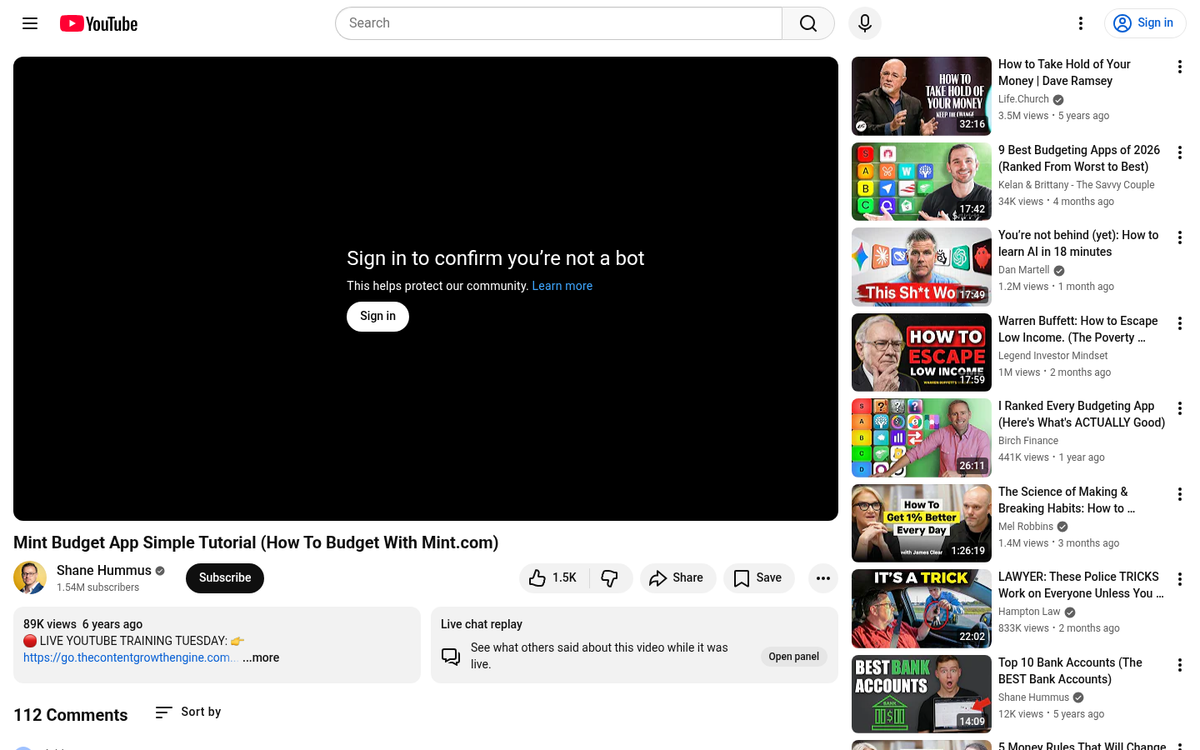The height and width of the screenshot is (750, 1200).
Task: Expand the video description with ...more
Action: pos(260,657)
